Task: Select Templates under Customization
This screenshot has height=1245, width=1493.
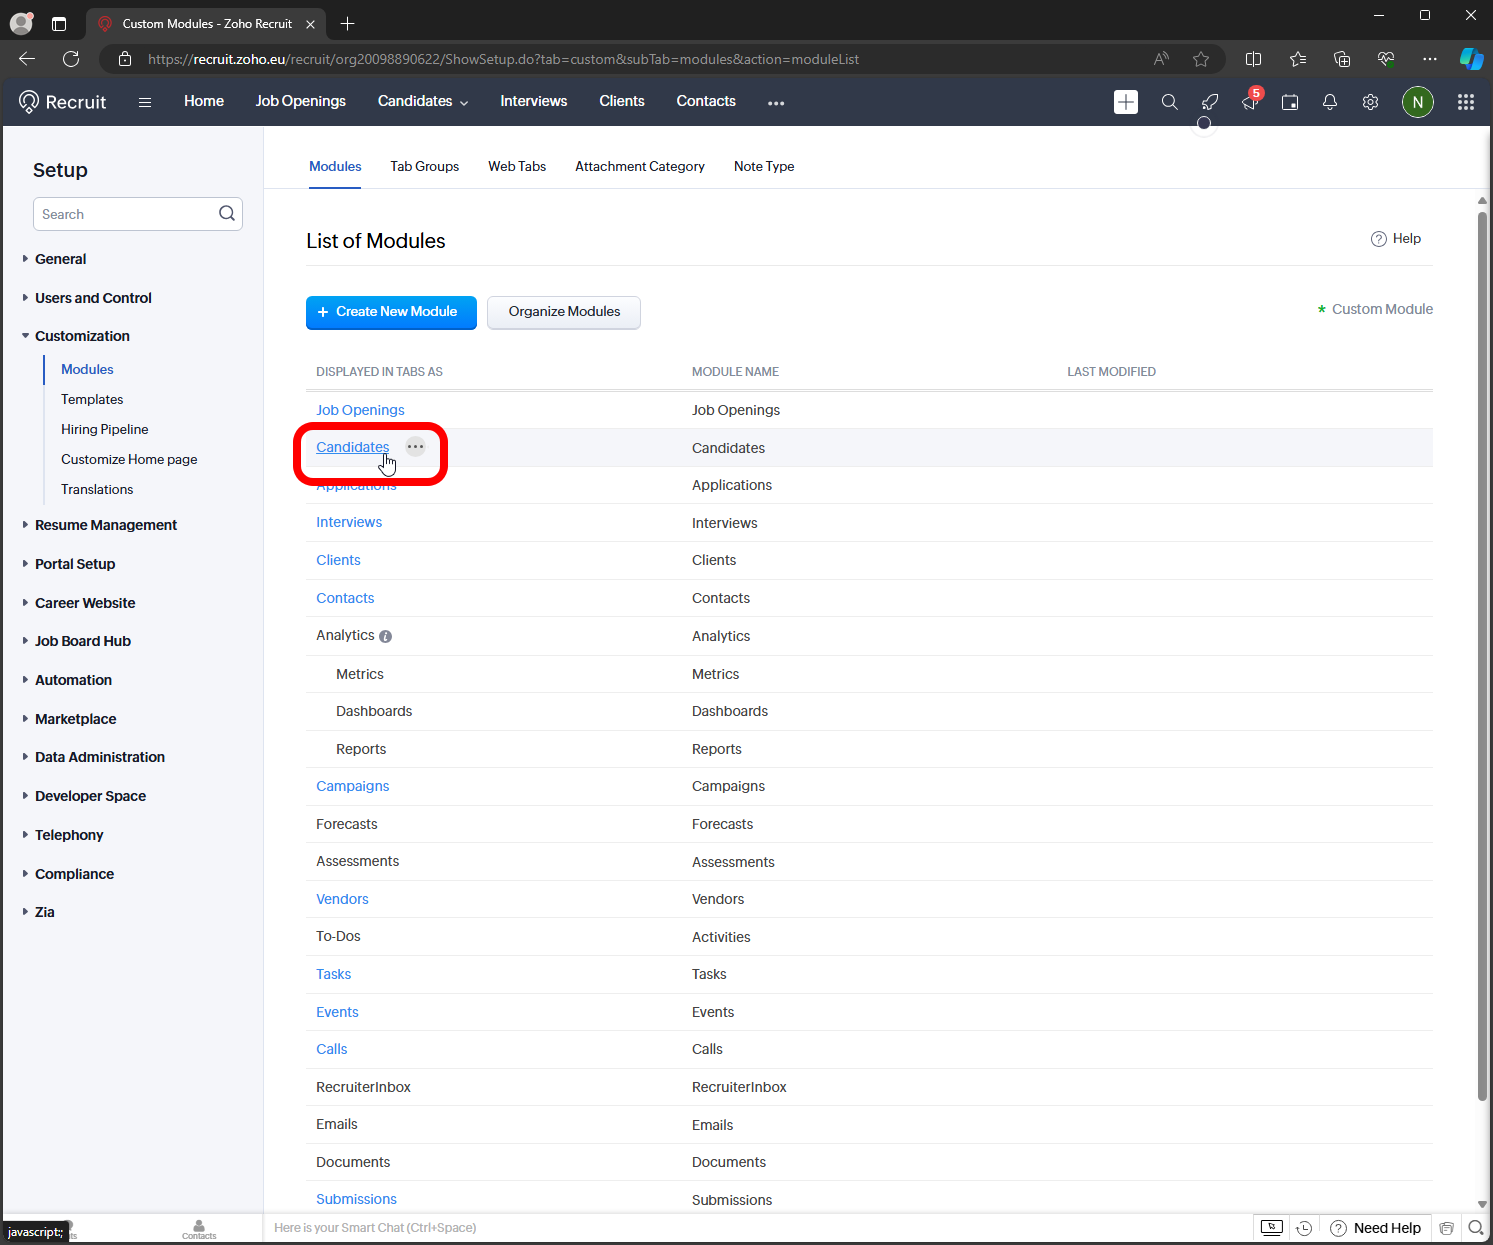Action: tap(92, 399)
